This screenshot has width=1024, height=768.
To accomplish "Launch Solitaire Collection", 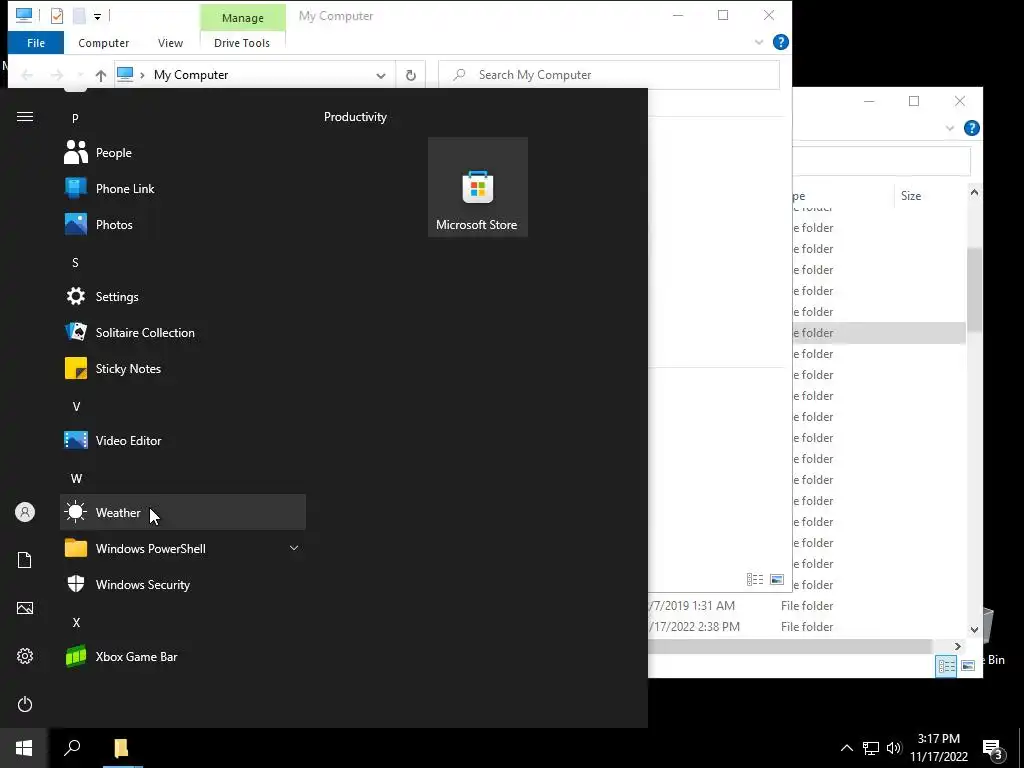I will (x=183, y=332).
